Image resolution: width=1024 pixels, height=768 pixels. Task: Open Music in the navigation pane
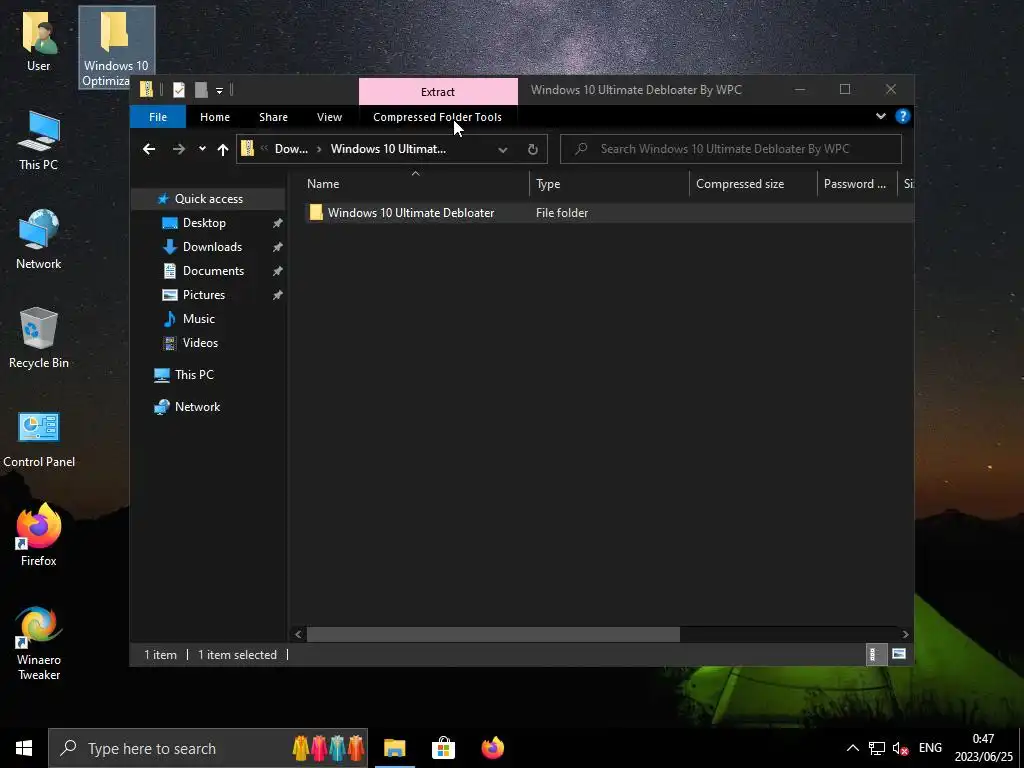pos(199,319)
